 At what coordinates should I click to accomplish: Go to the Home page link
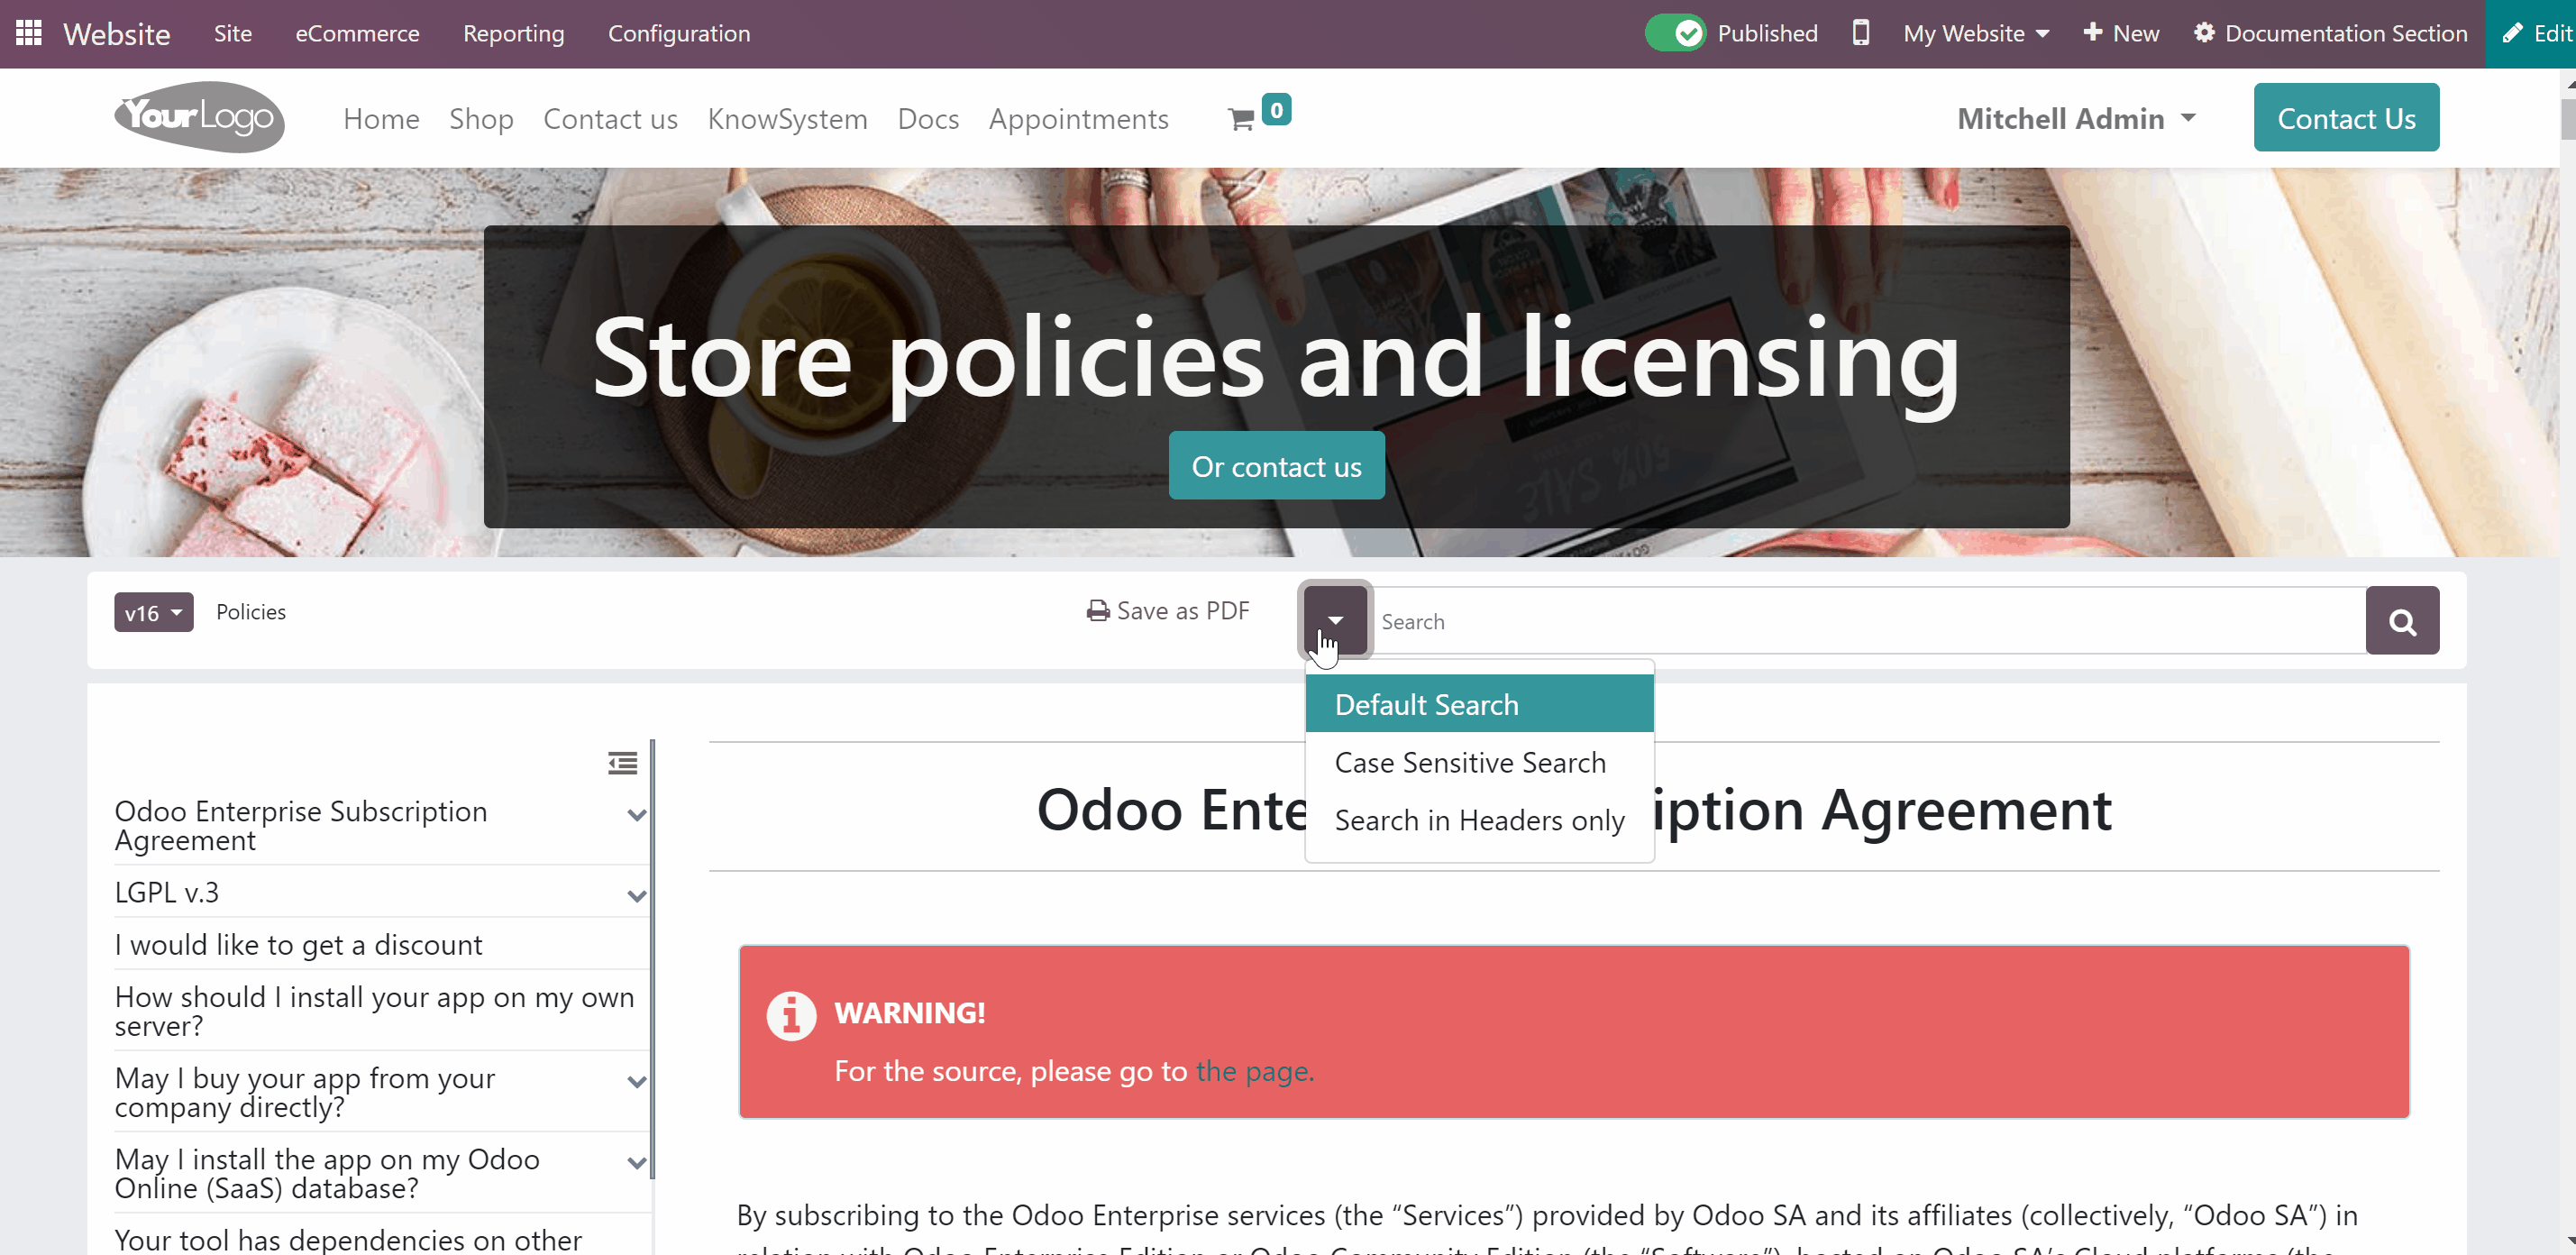click(x=381, y=119)
